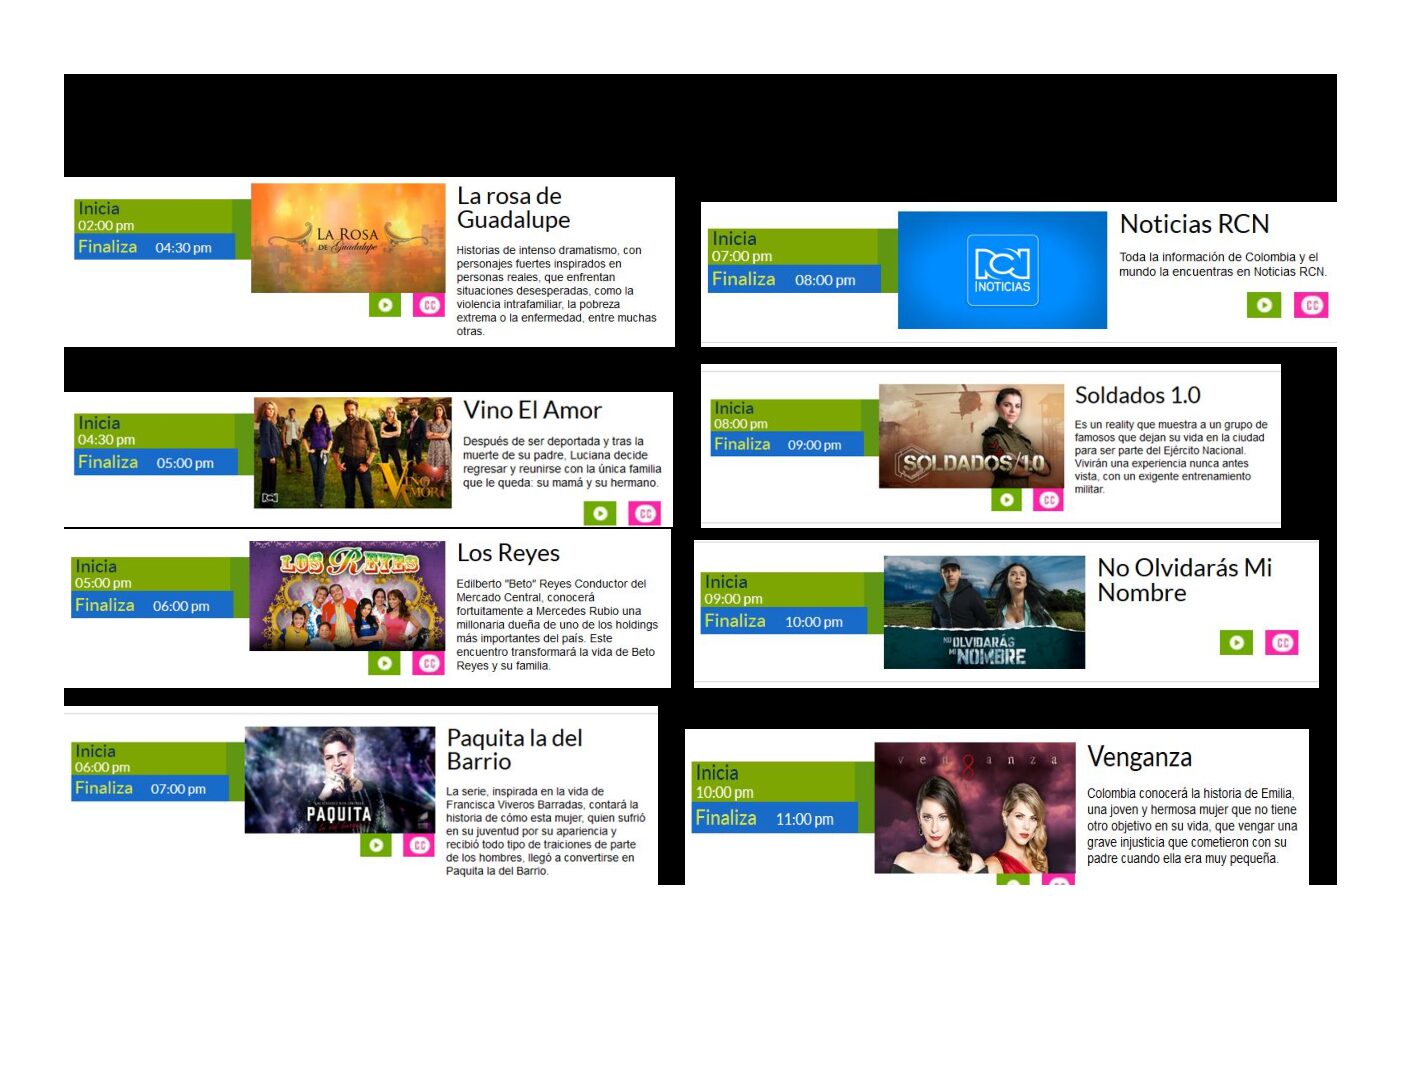The height and width of the screenshot is (1088, 1408).
Task: Click the Soldados 1.0 reality description
Action: click(x=1171, y=457)
